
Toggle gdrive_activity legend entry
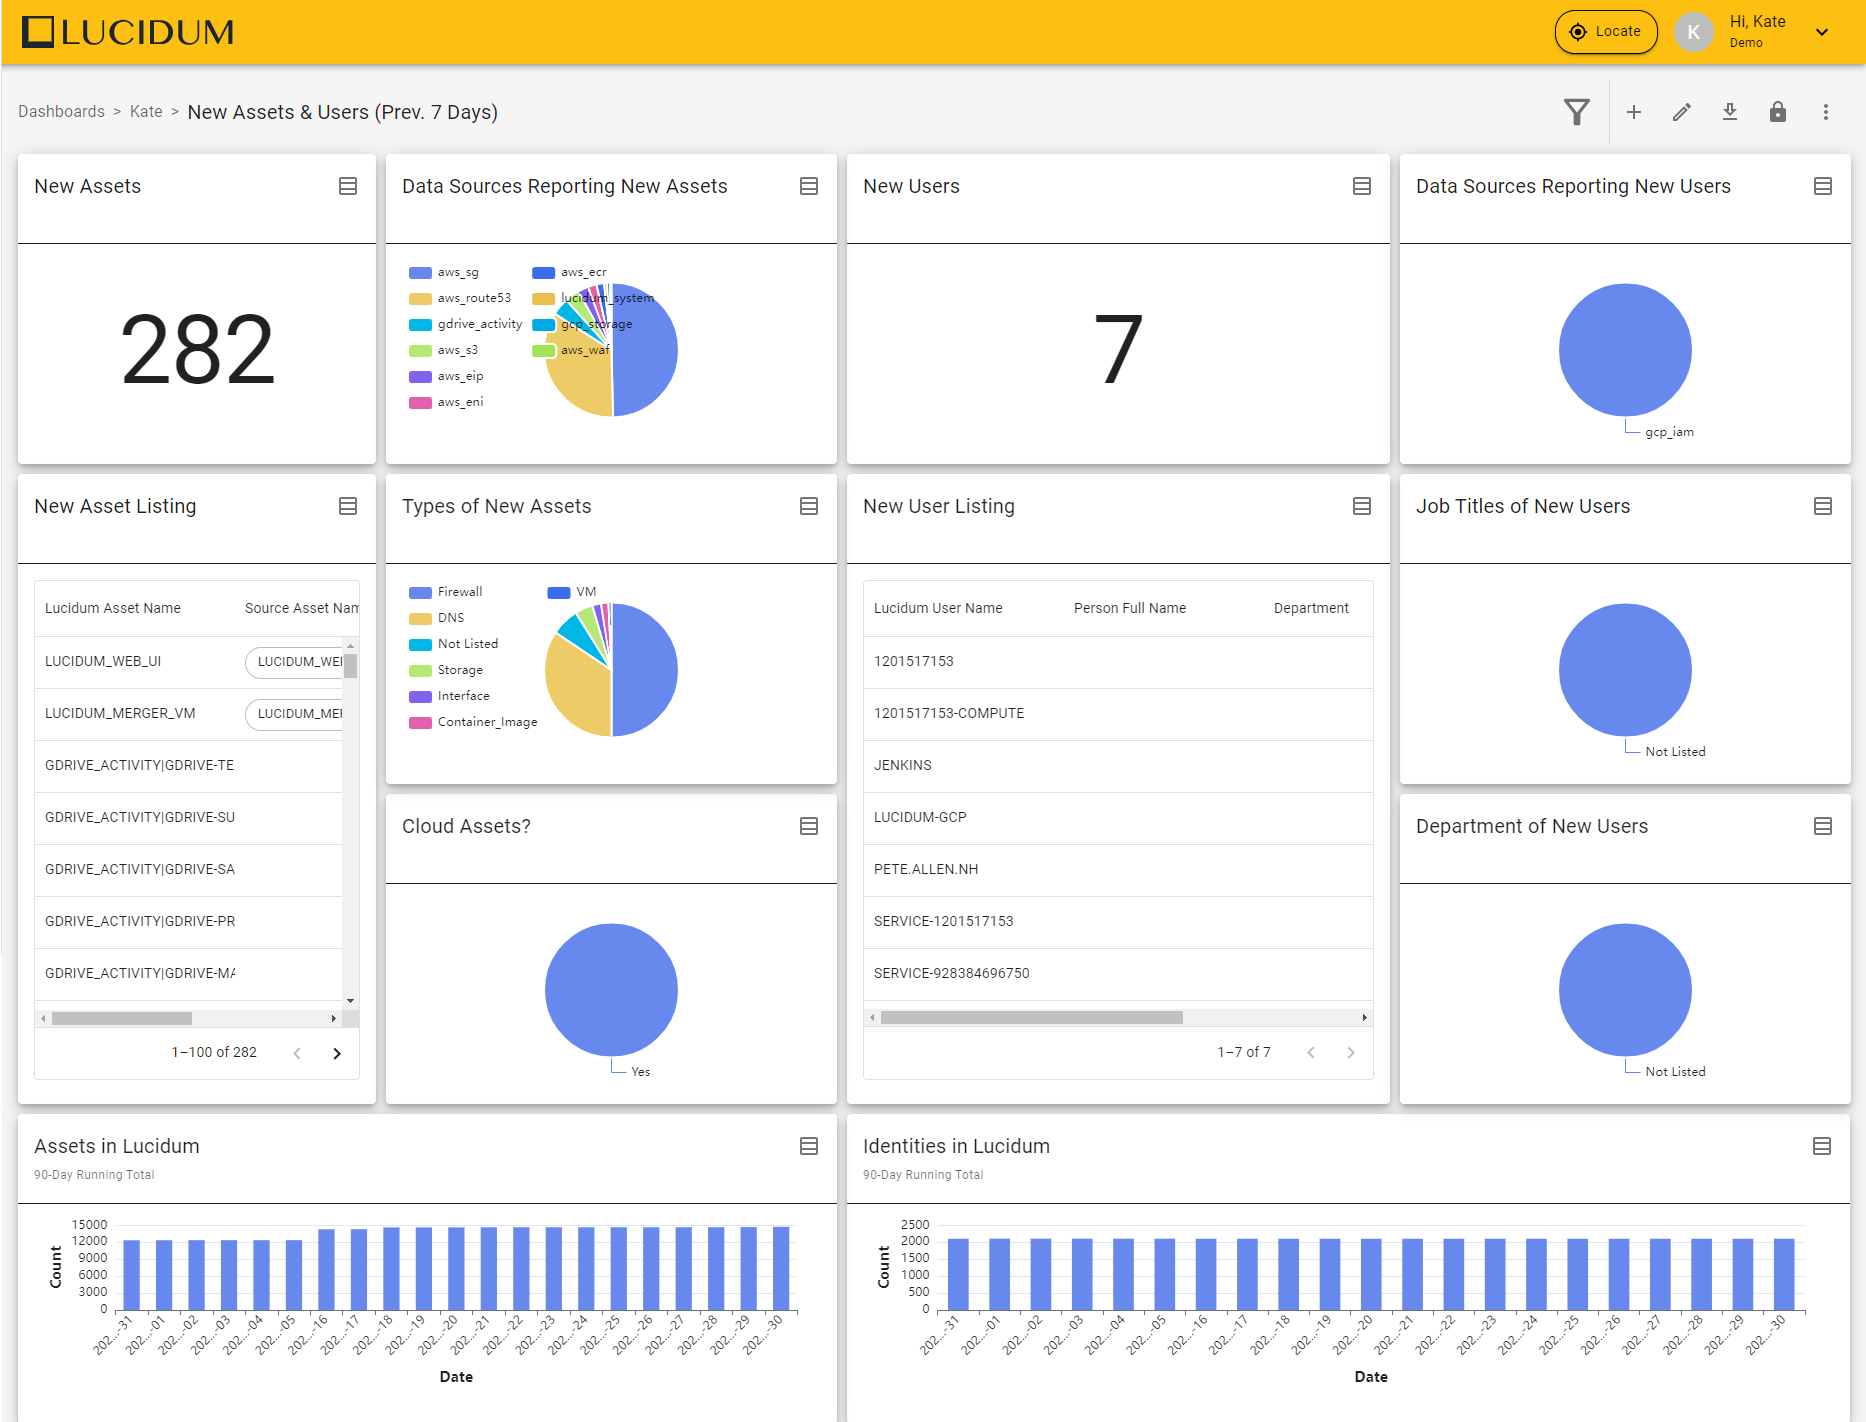466,324
